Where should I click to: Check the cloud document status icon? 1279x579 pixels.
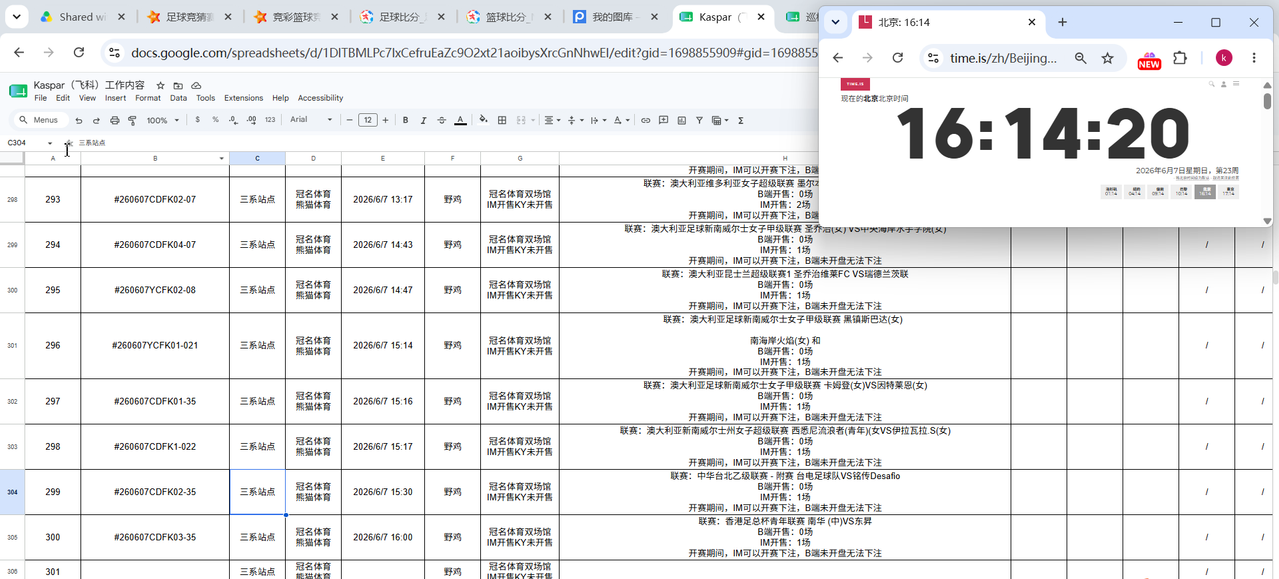coord(196,86)
